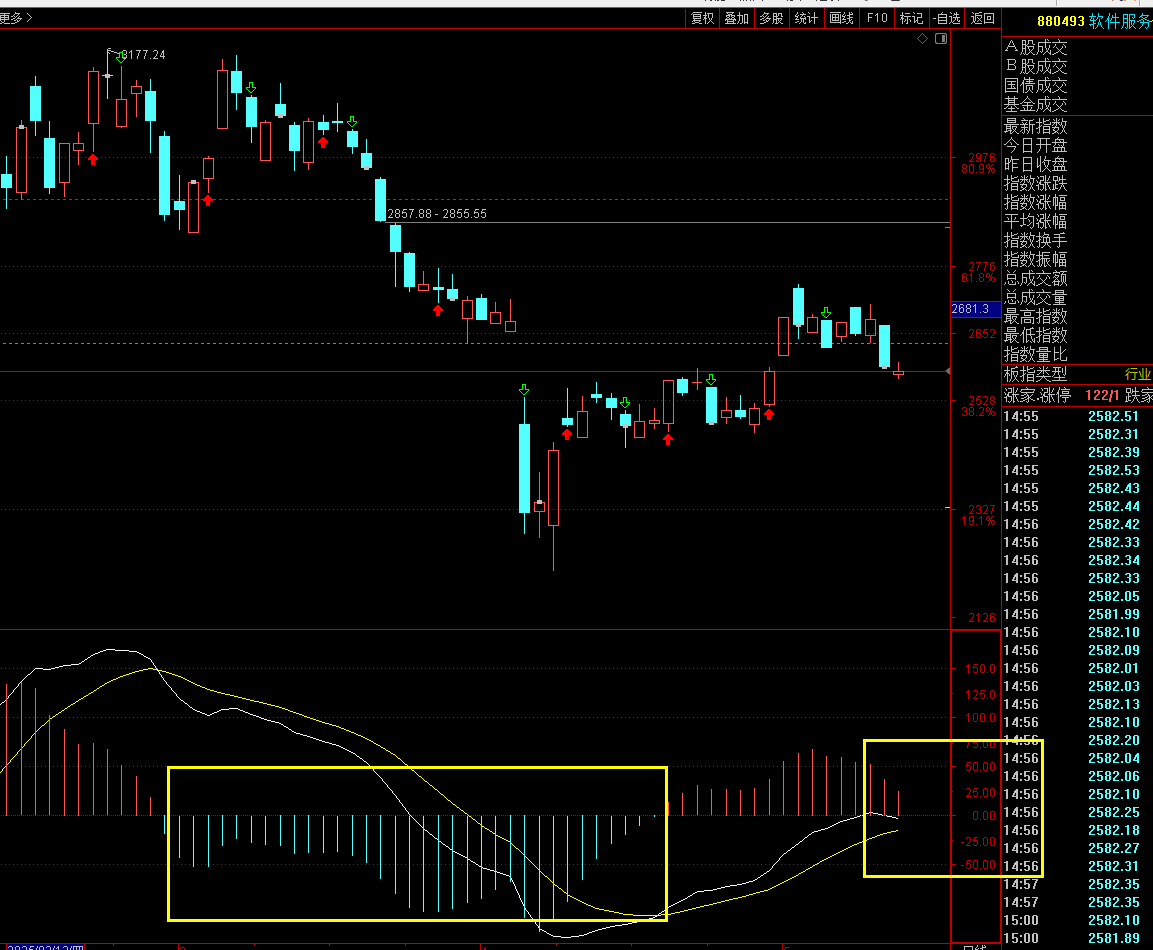Image resolution: width=1153 pixels, height=950 pixels.
Task: Toggle the side panel layout icon
Action: click(x=941, y=38)
